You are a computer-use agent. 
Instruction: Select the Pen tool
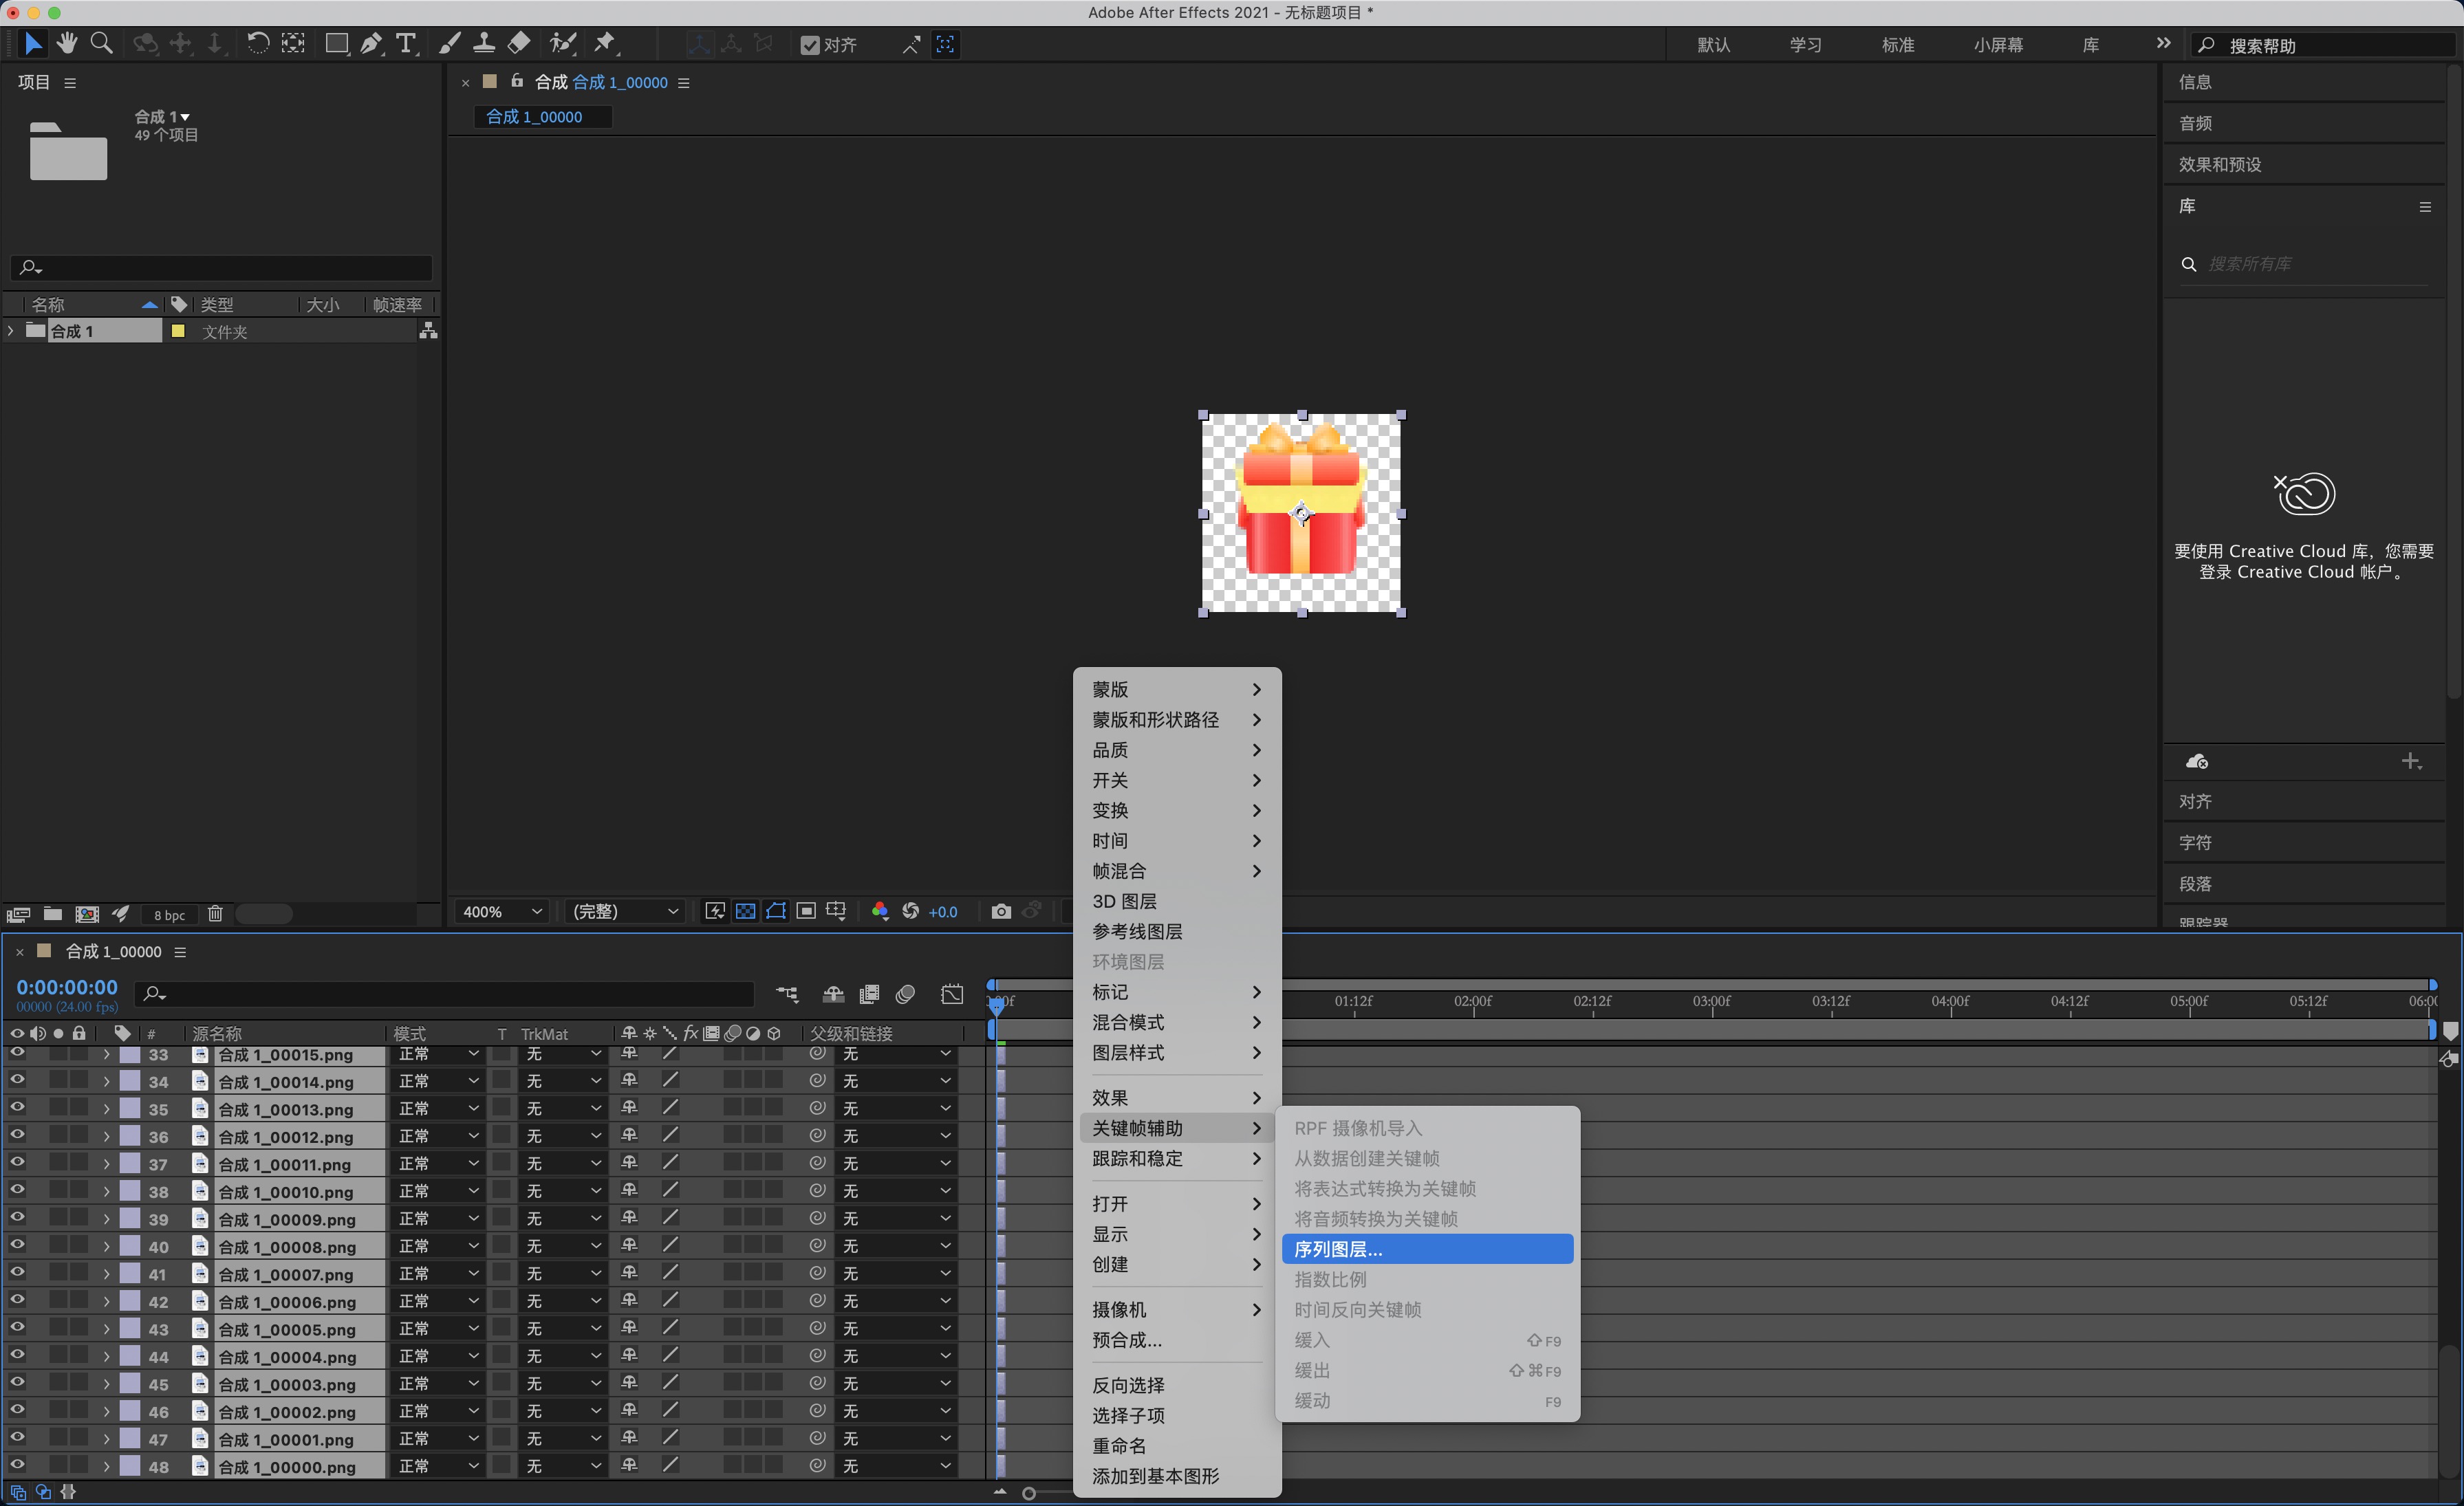(371, 43)
